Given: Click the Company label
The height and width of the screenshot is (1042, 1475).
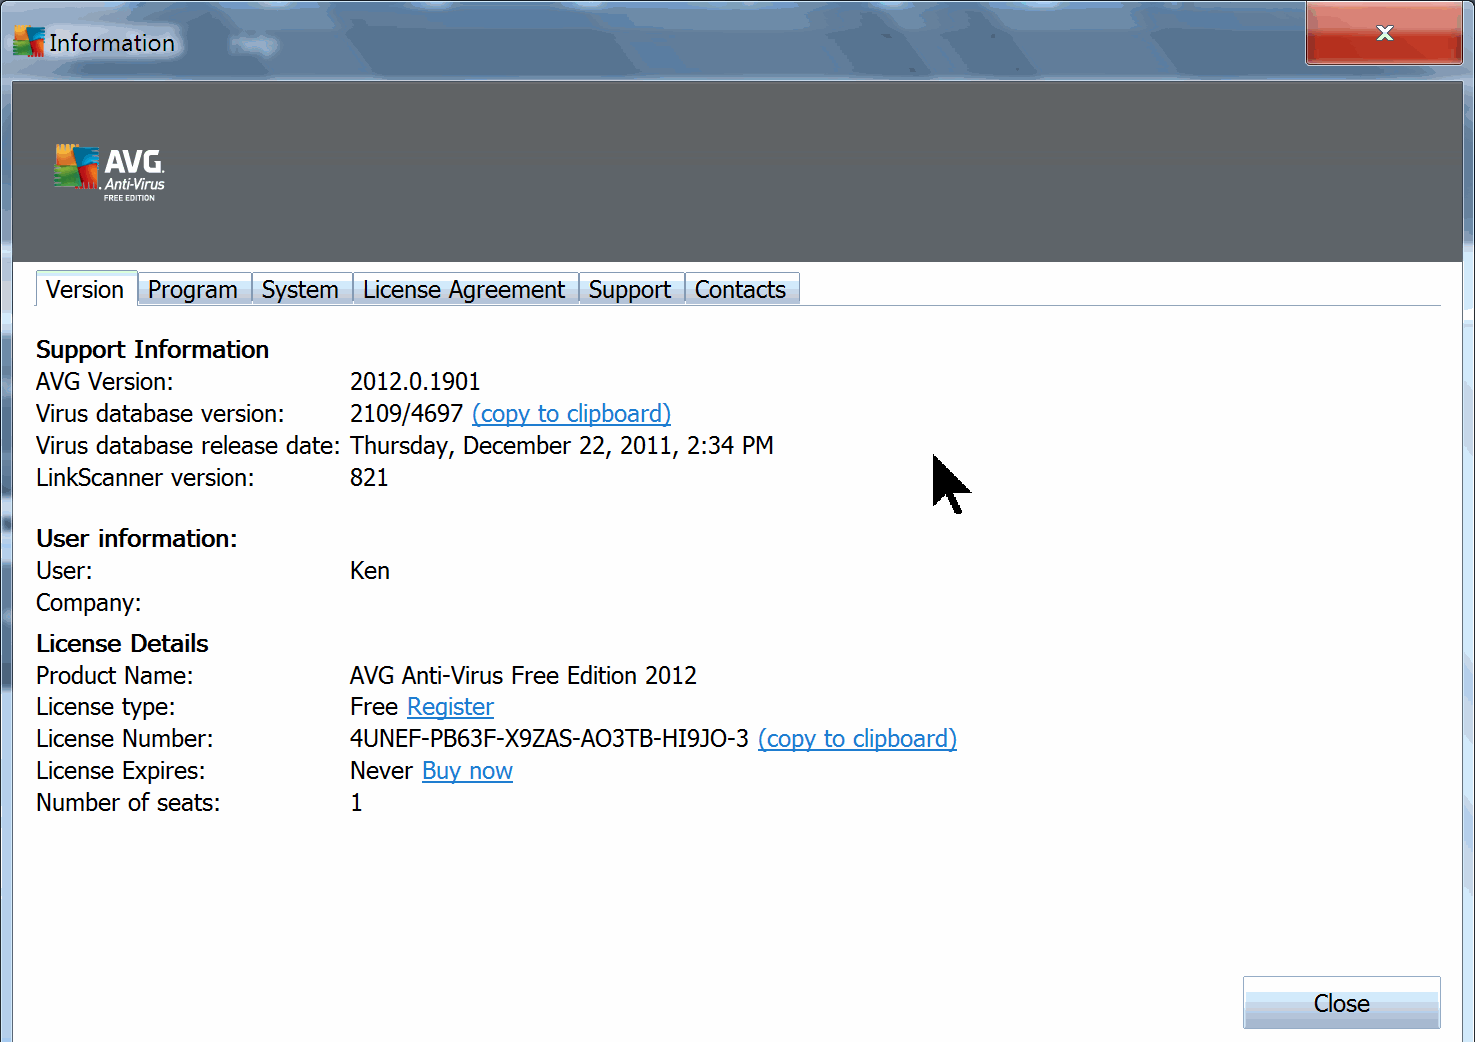Looking at the screenshot, I should coord(89,603).
